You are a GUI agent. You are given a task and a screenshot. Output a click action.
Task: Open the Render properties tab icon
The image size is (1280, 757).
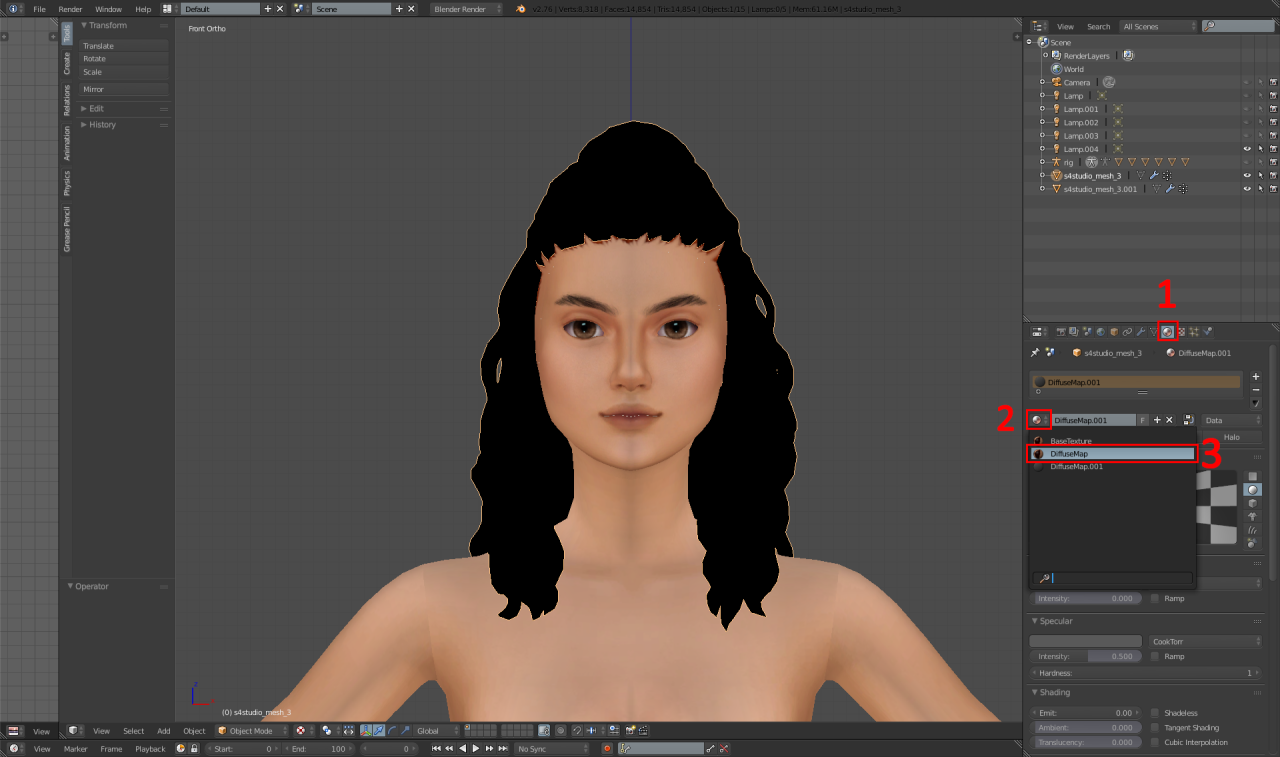[1061, 331]
